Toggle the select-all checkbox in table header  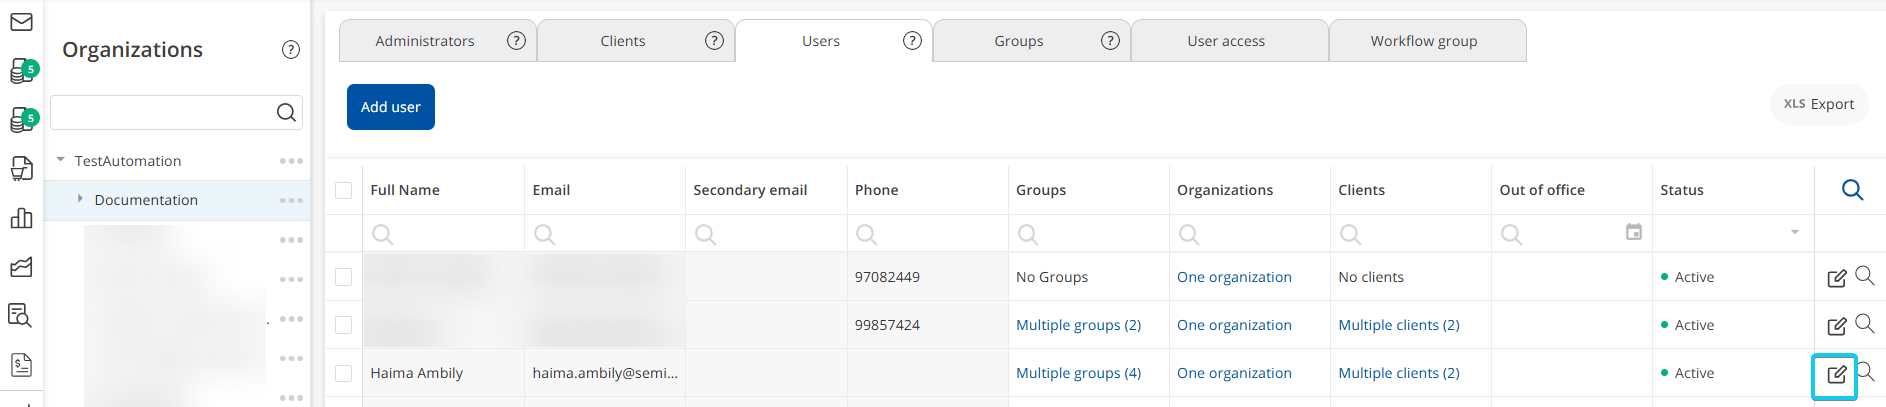[344, 190]
